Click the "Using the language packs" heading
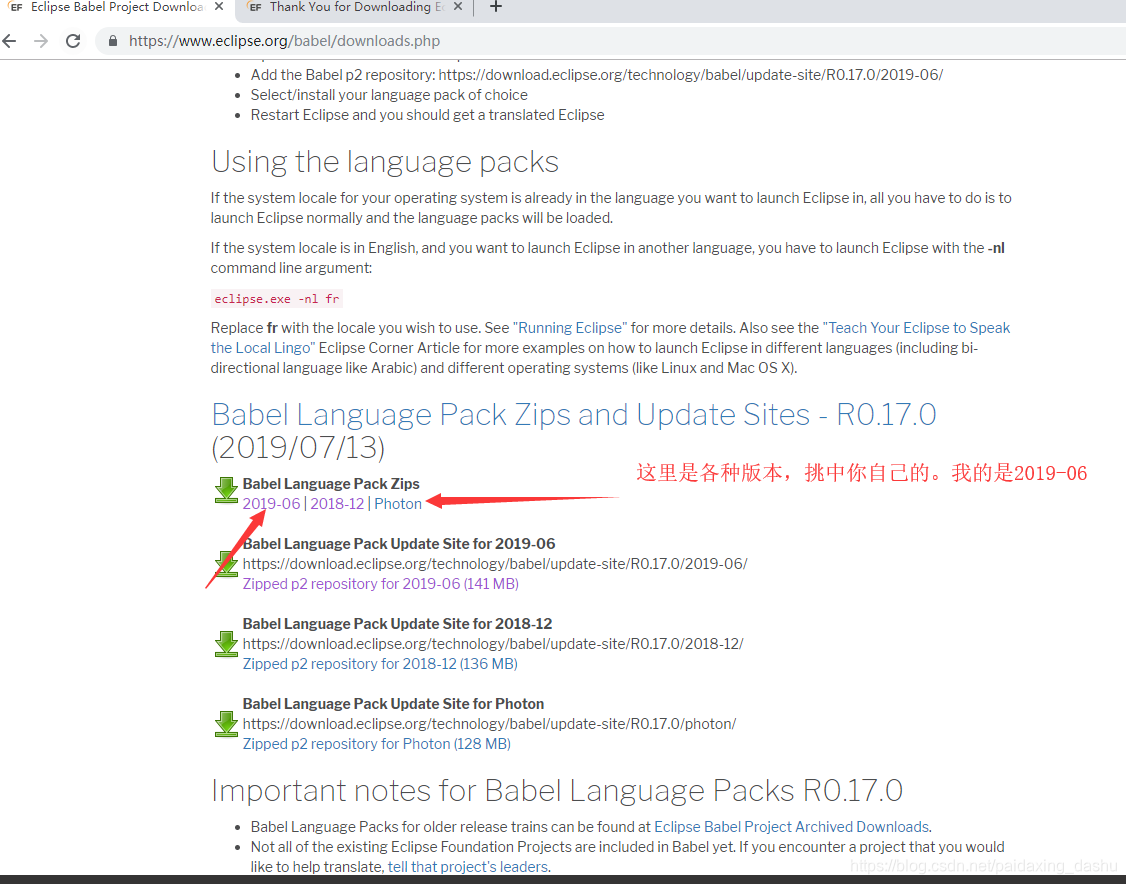 pos(385,162)
